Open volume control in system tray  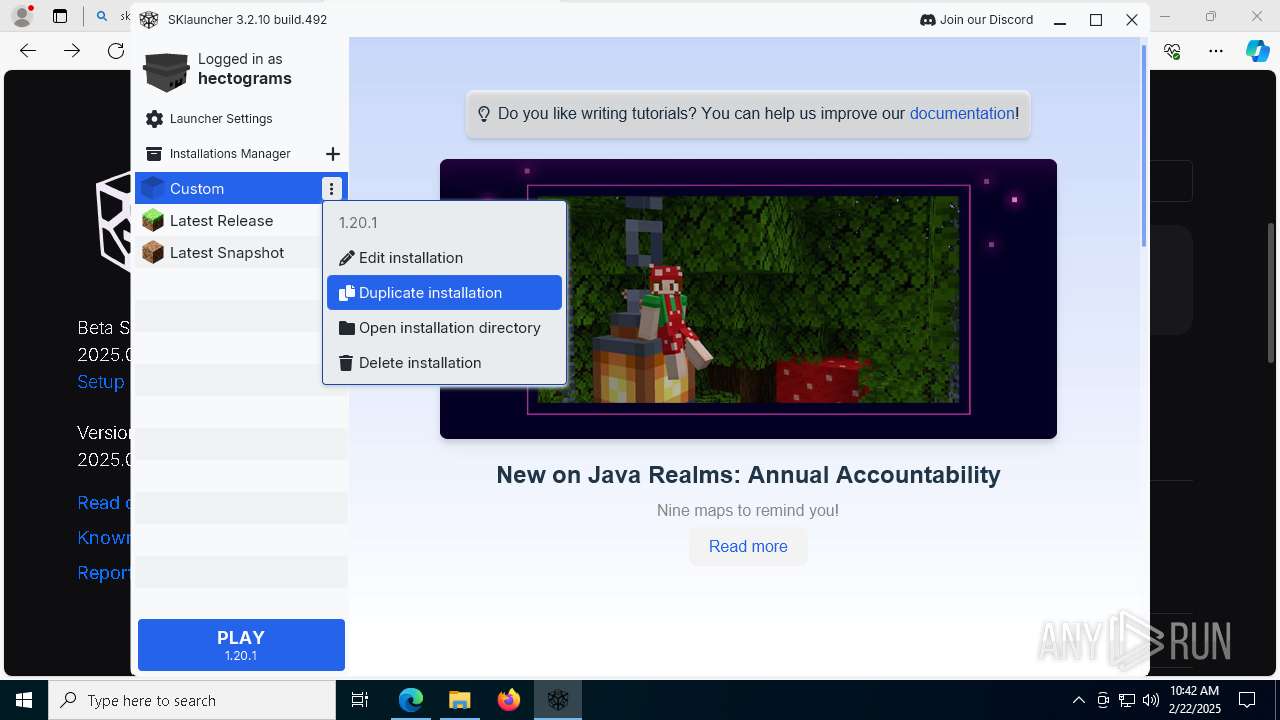[1150, 700]
